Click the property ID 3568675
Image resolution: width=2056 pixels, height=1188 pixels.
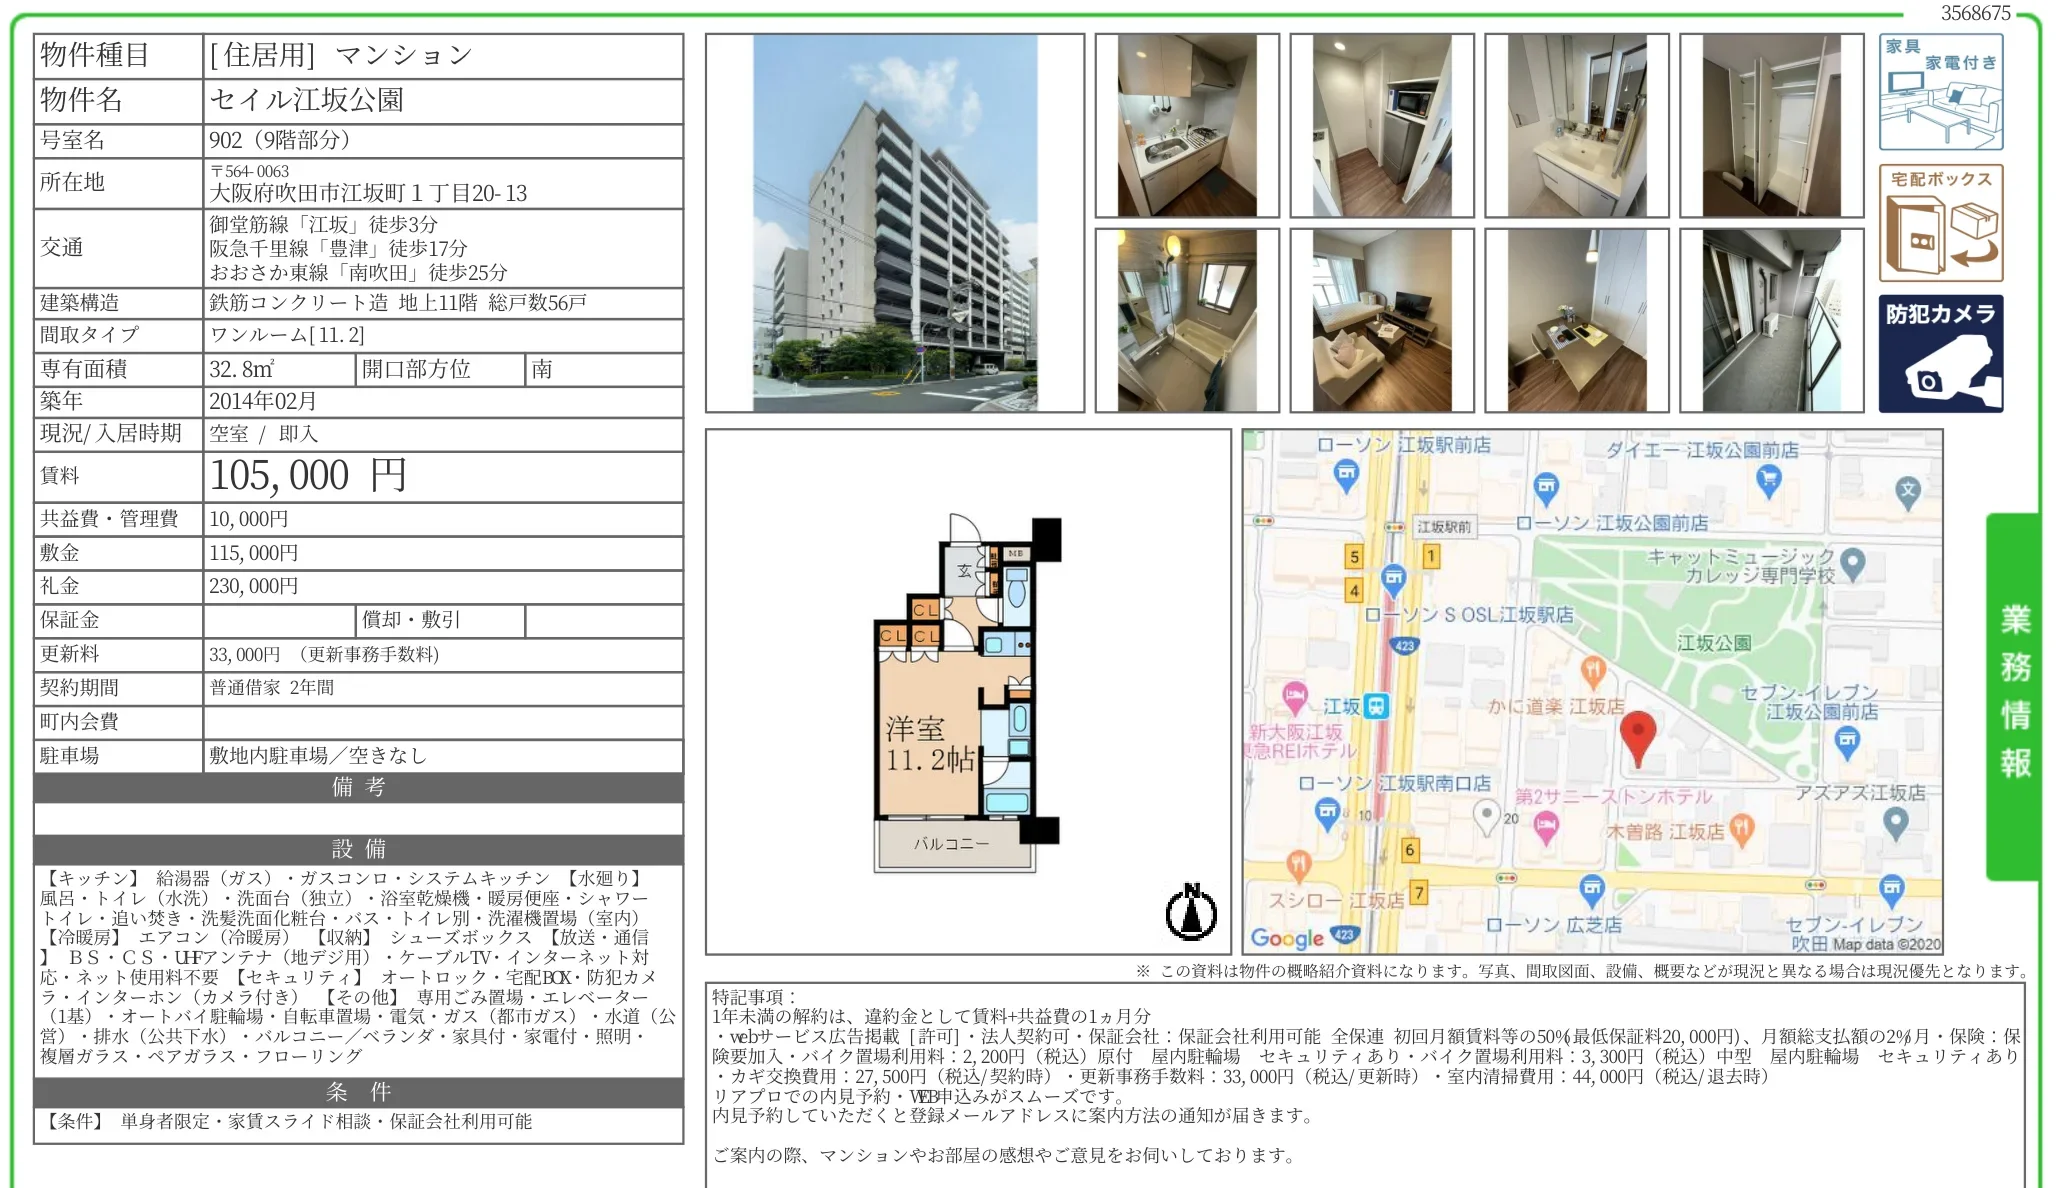1976,13
